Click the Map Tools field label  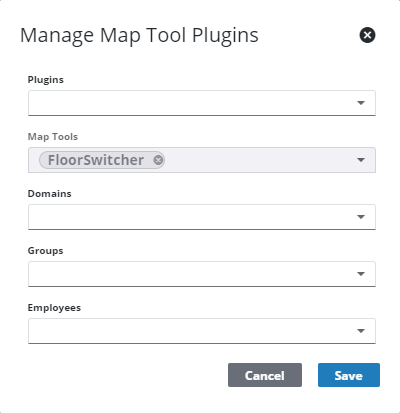click(53, 137)
